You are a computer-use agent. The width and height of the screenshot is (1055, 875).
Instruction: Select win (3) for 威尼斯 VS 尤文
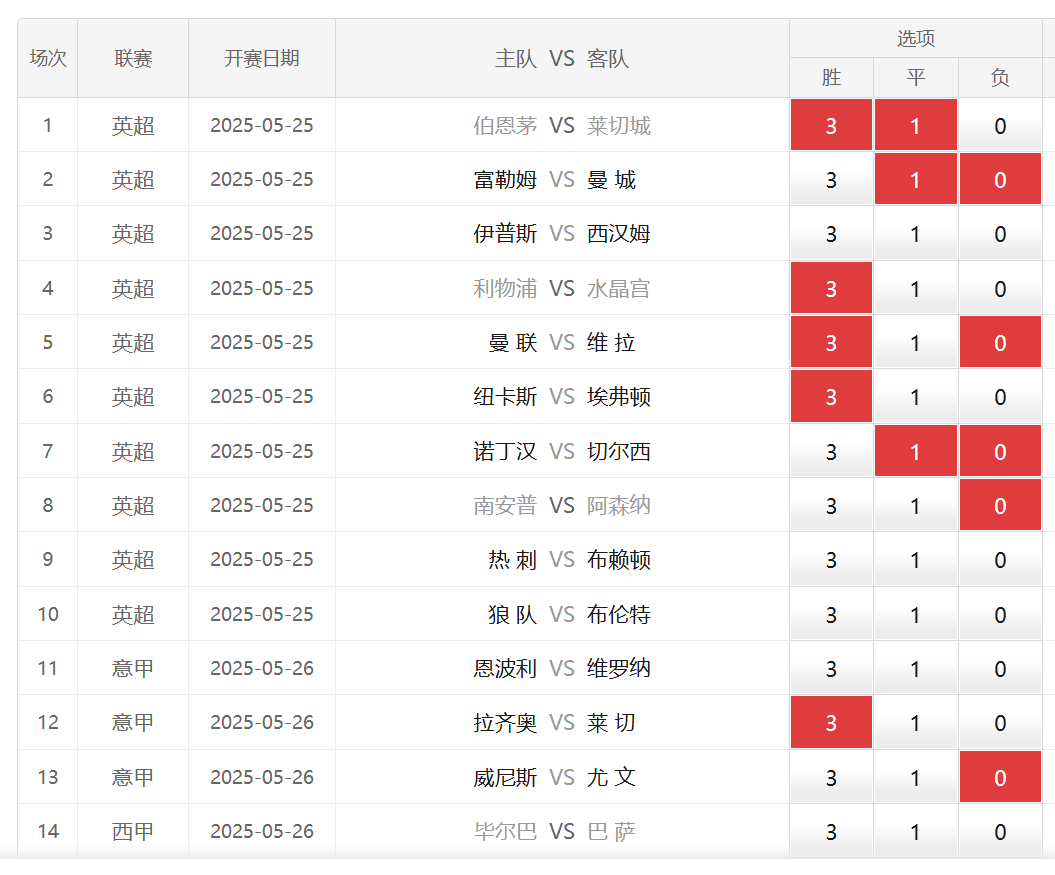831,777
